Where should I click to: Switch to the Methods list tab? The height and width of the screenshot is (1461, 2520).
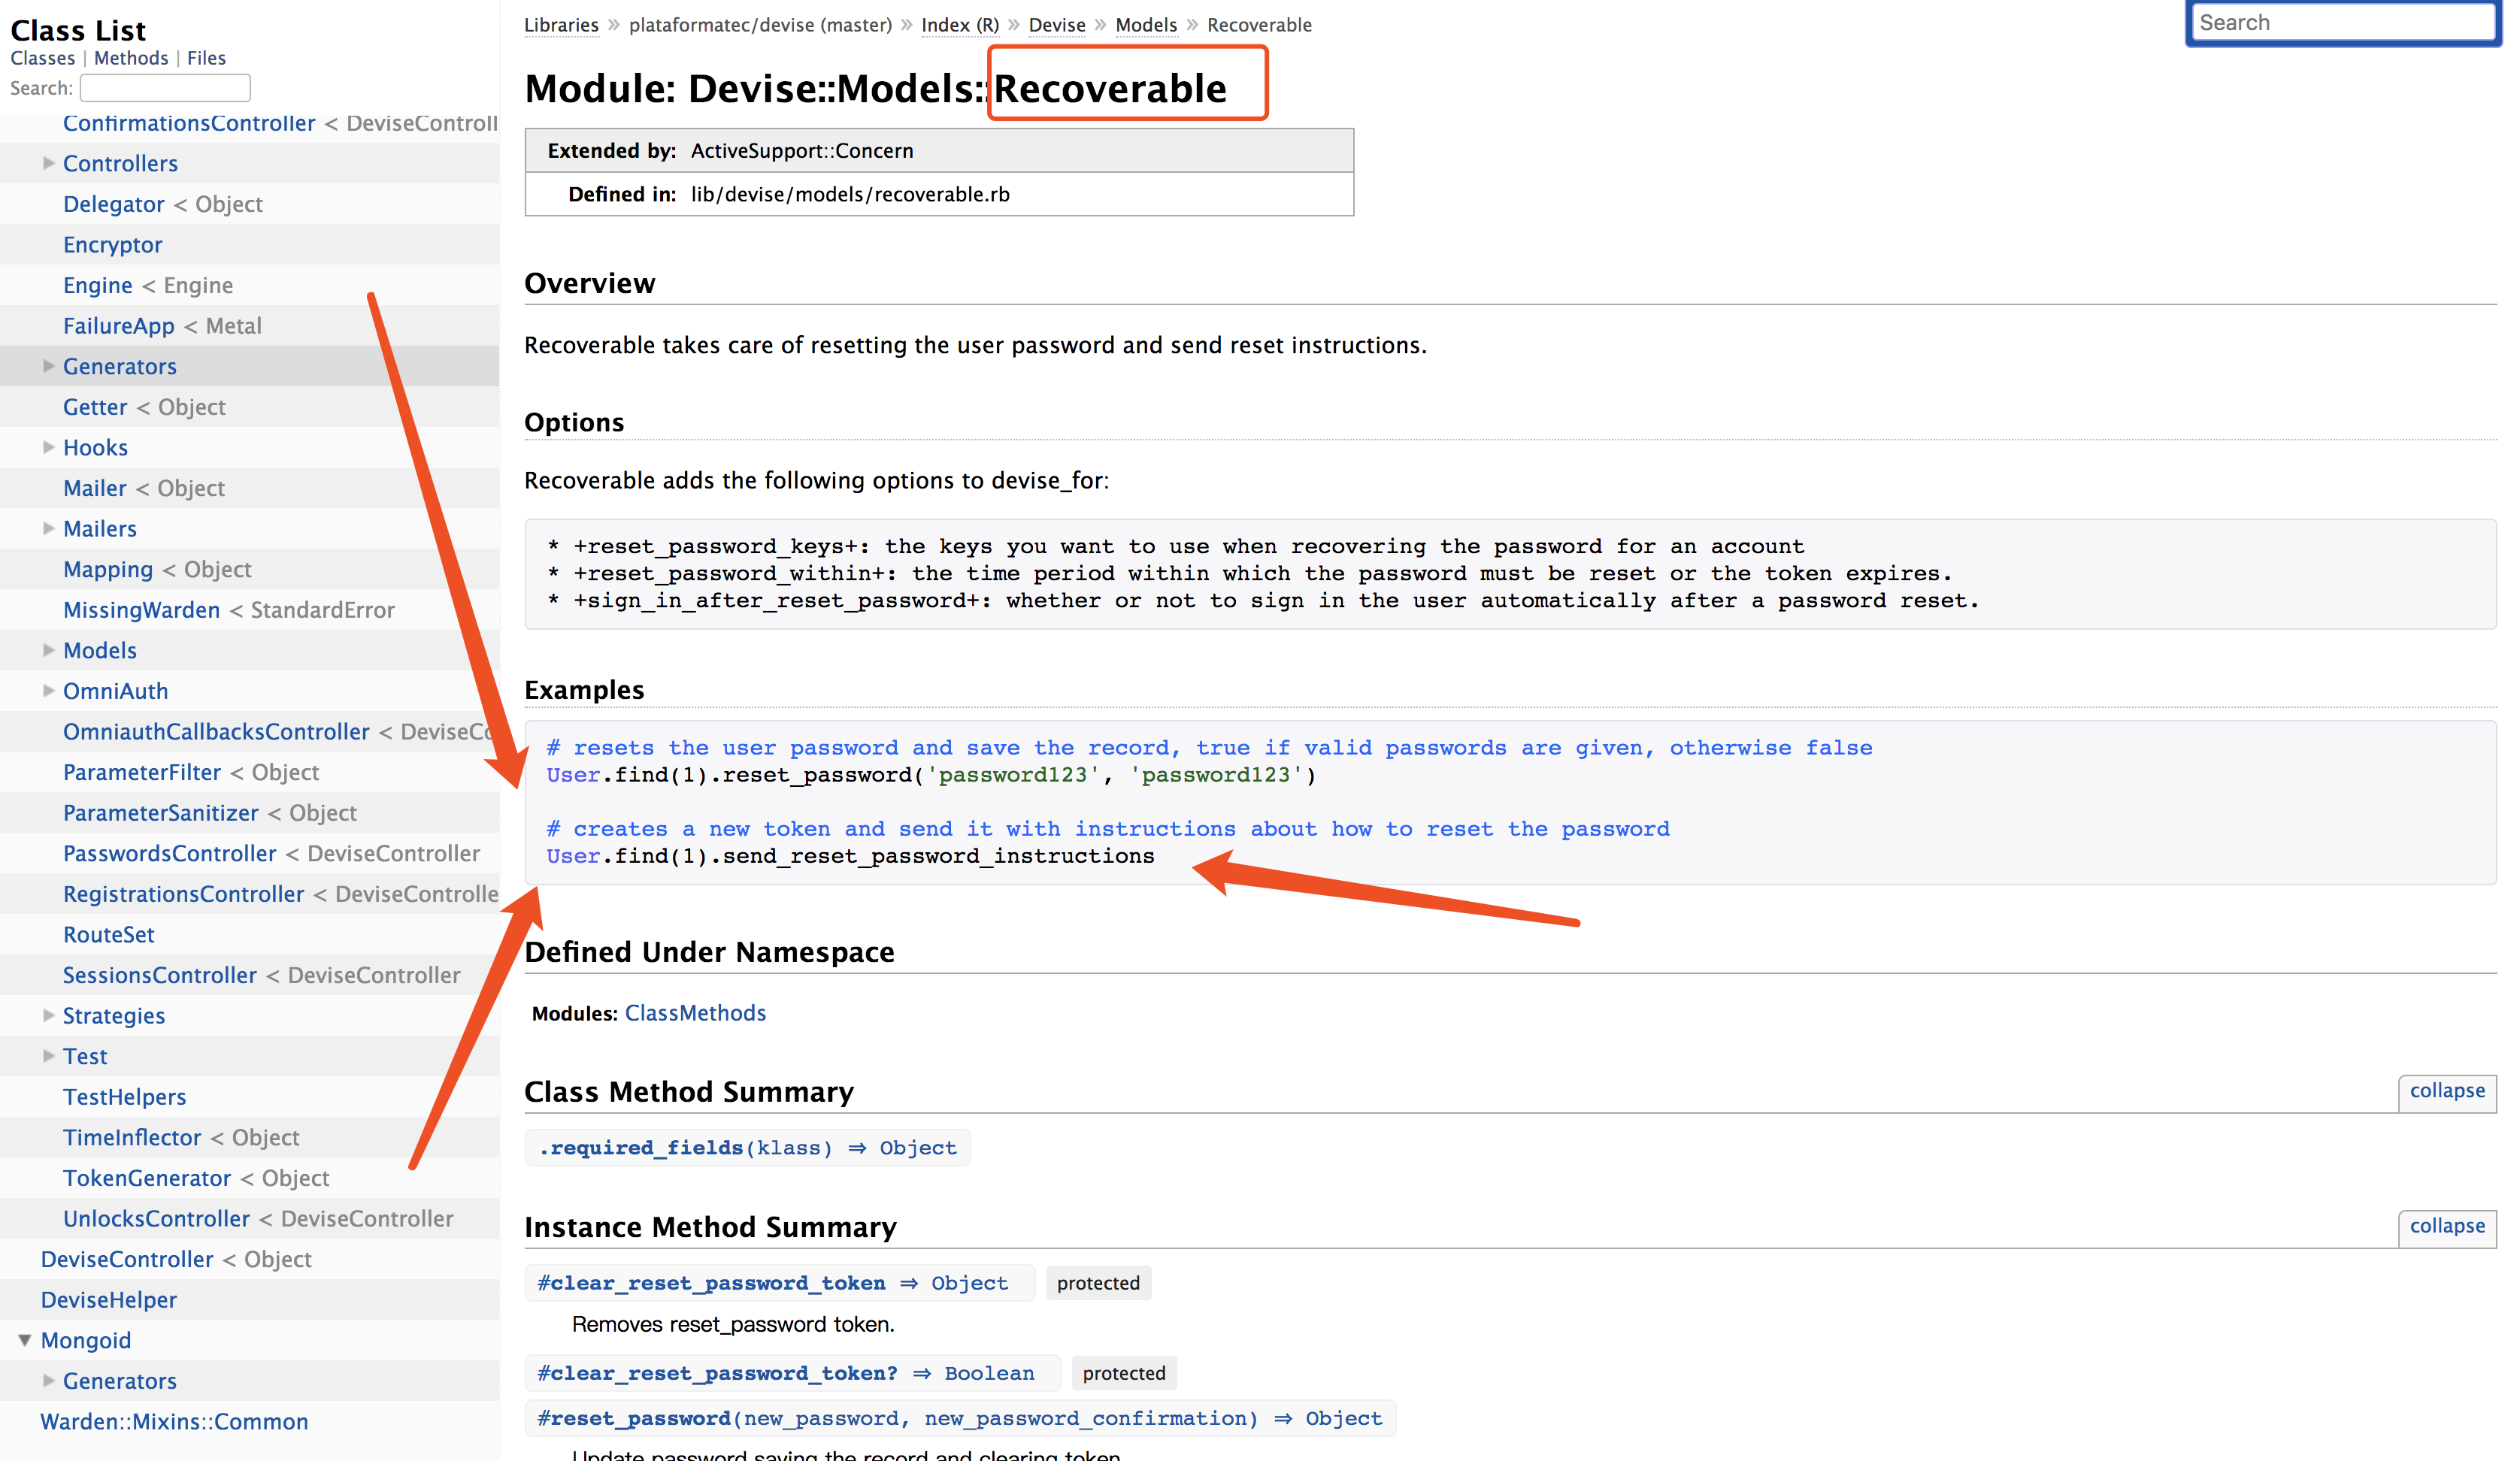(x=131, y=58)
